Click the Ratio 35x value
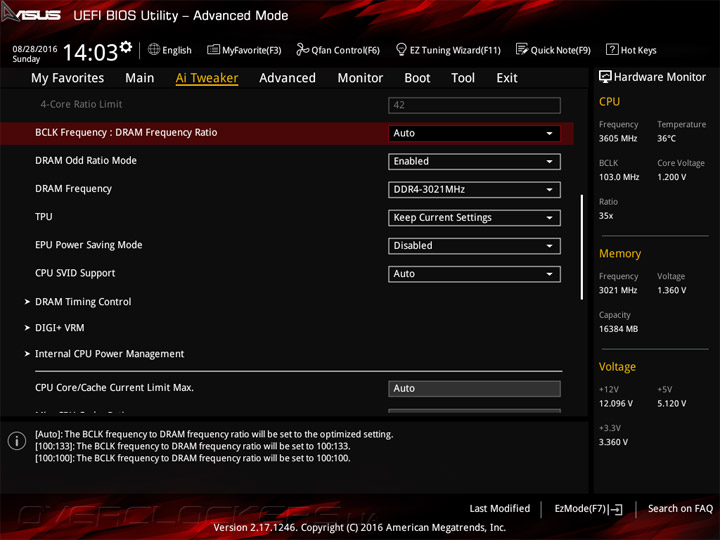720x540 pixels. (x=606, y=216)
